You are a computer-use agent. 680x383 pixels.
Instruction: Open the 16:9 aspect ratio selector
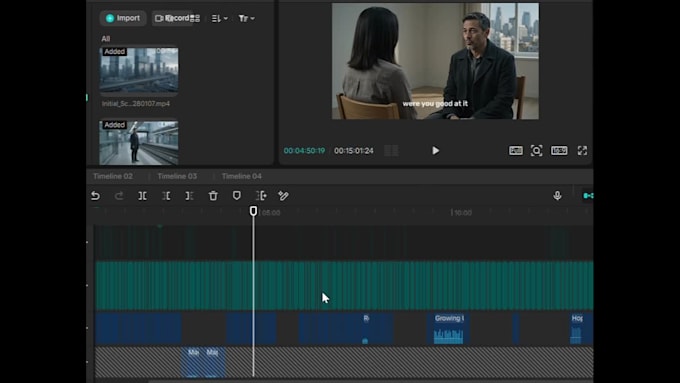(x=559, y=151)
